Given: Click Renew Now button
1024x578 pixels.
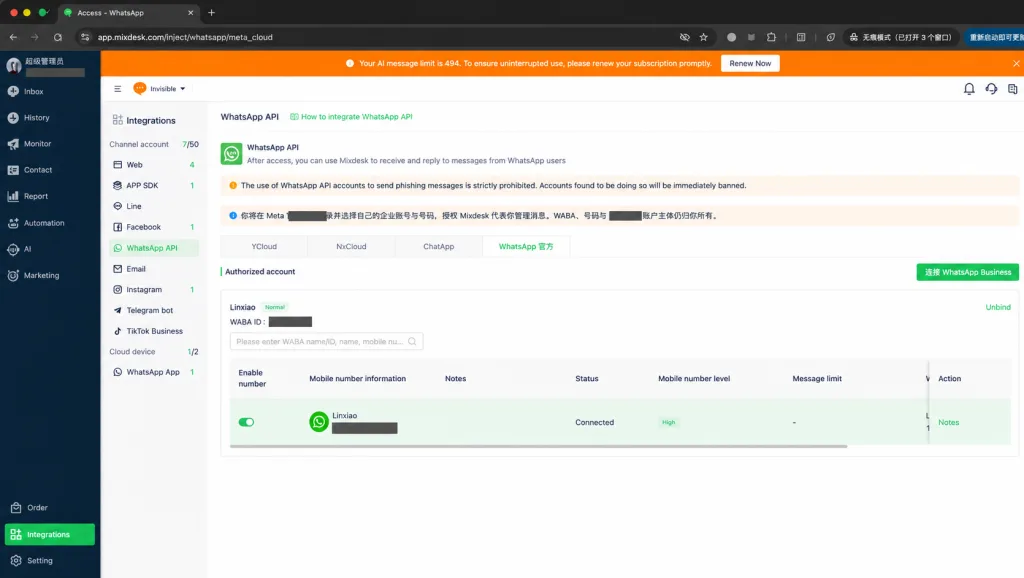Looking at the screenshot, I should click(750, 63).
